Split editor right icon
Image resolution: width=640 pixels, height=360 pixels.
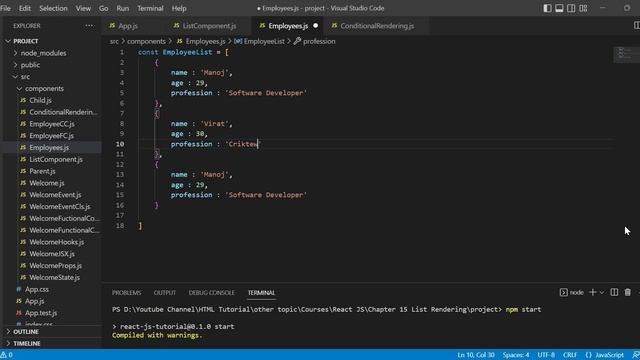[636, 26]
